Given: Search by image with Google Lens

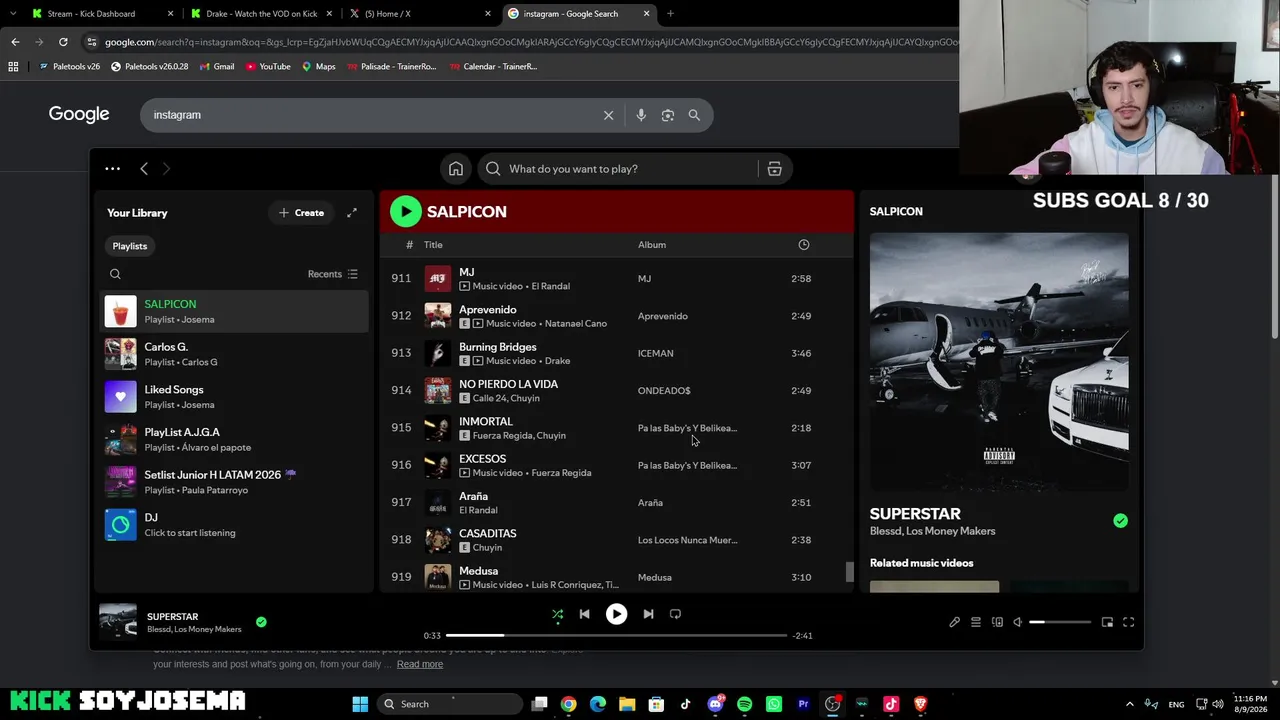Looking at the screenshot, I should coord(668,115).
